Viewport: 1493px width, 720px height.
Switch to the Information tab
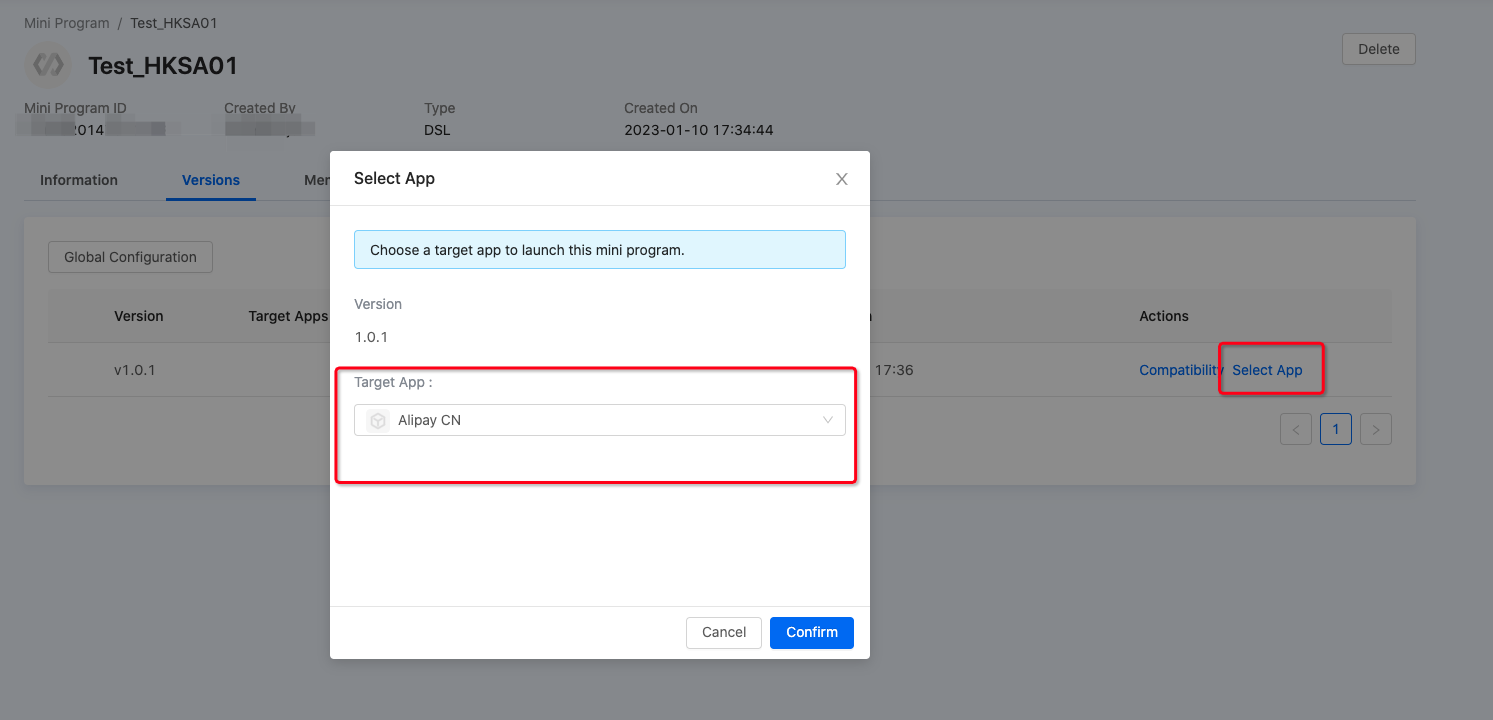pos(79,180)
